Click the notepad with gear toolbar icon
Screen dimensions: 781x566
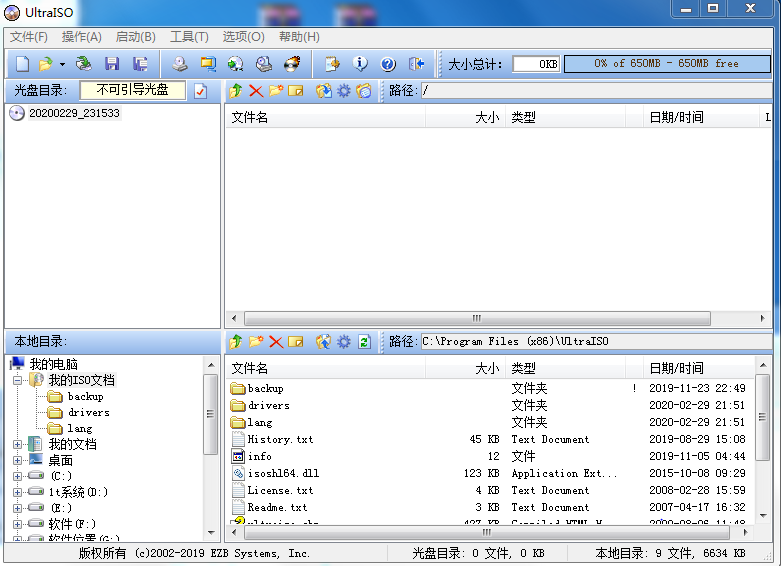click(332, 64)
